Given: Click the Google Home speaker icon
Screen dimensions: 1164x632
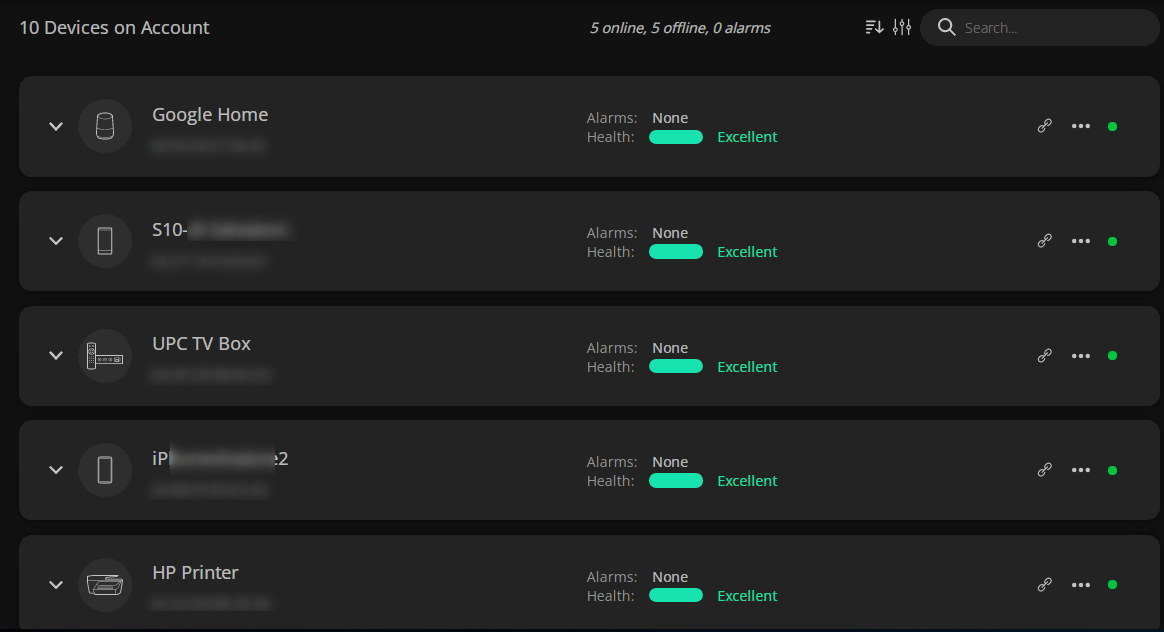Looking at the screenshot, I should click(105, 126).
